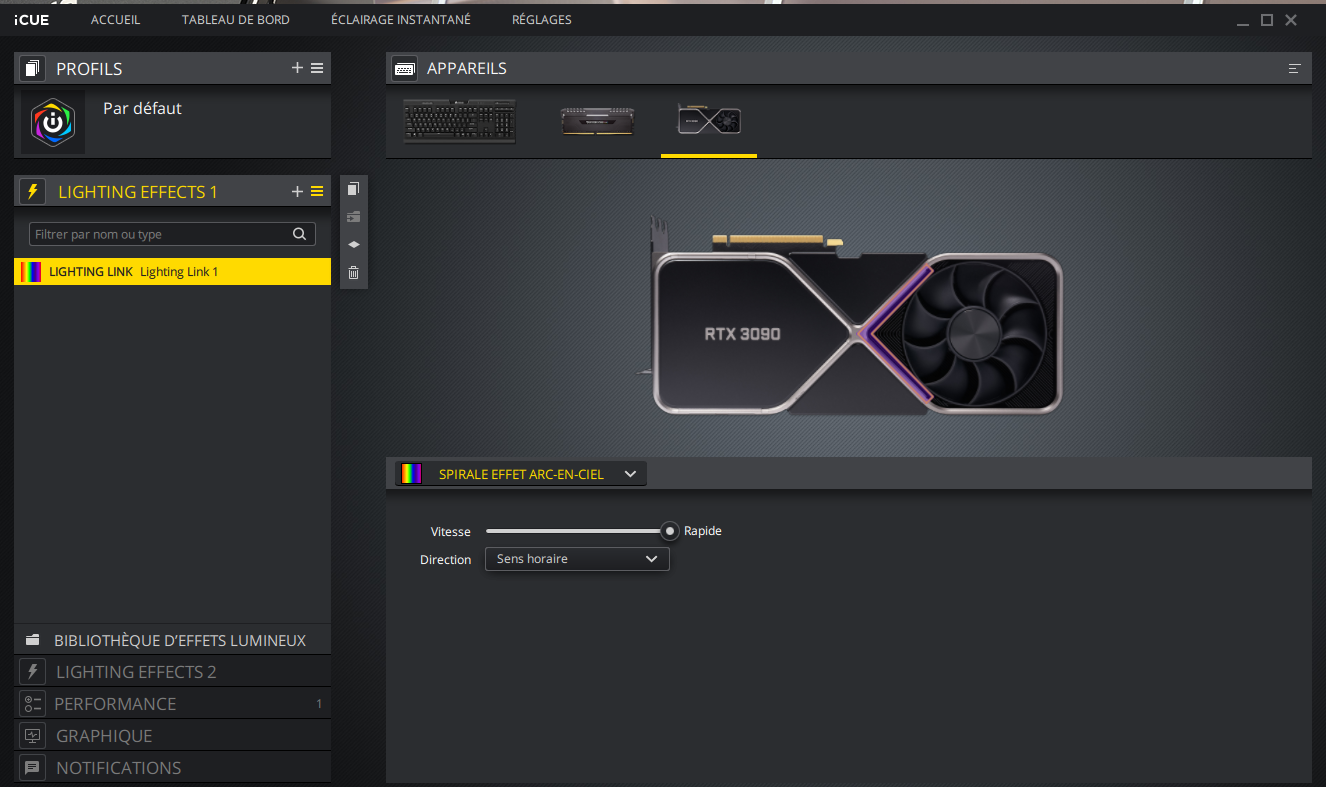Select the Lighting Link 1 effect row
1326x787 pixels.
click(x=172, y=271)
